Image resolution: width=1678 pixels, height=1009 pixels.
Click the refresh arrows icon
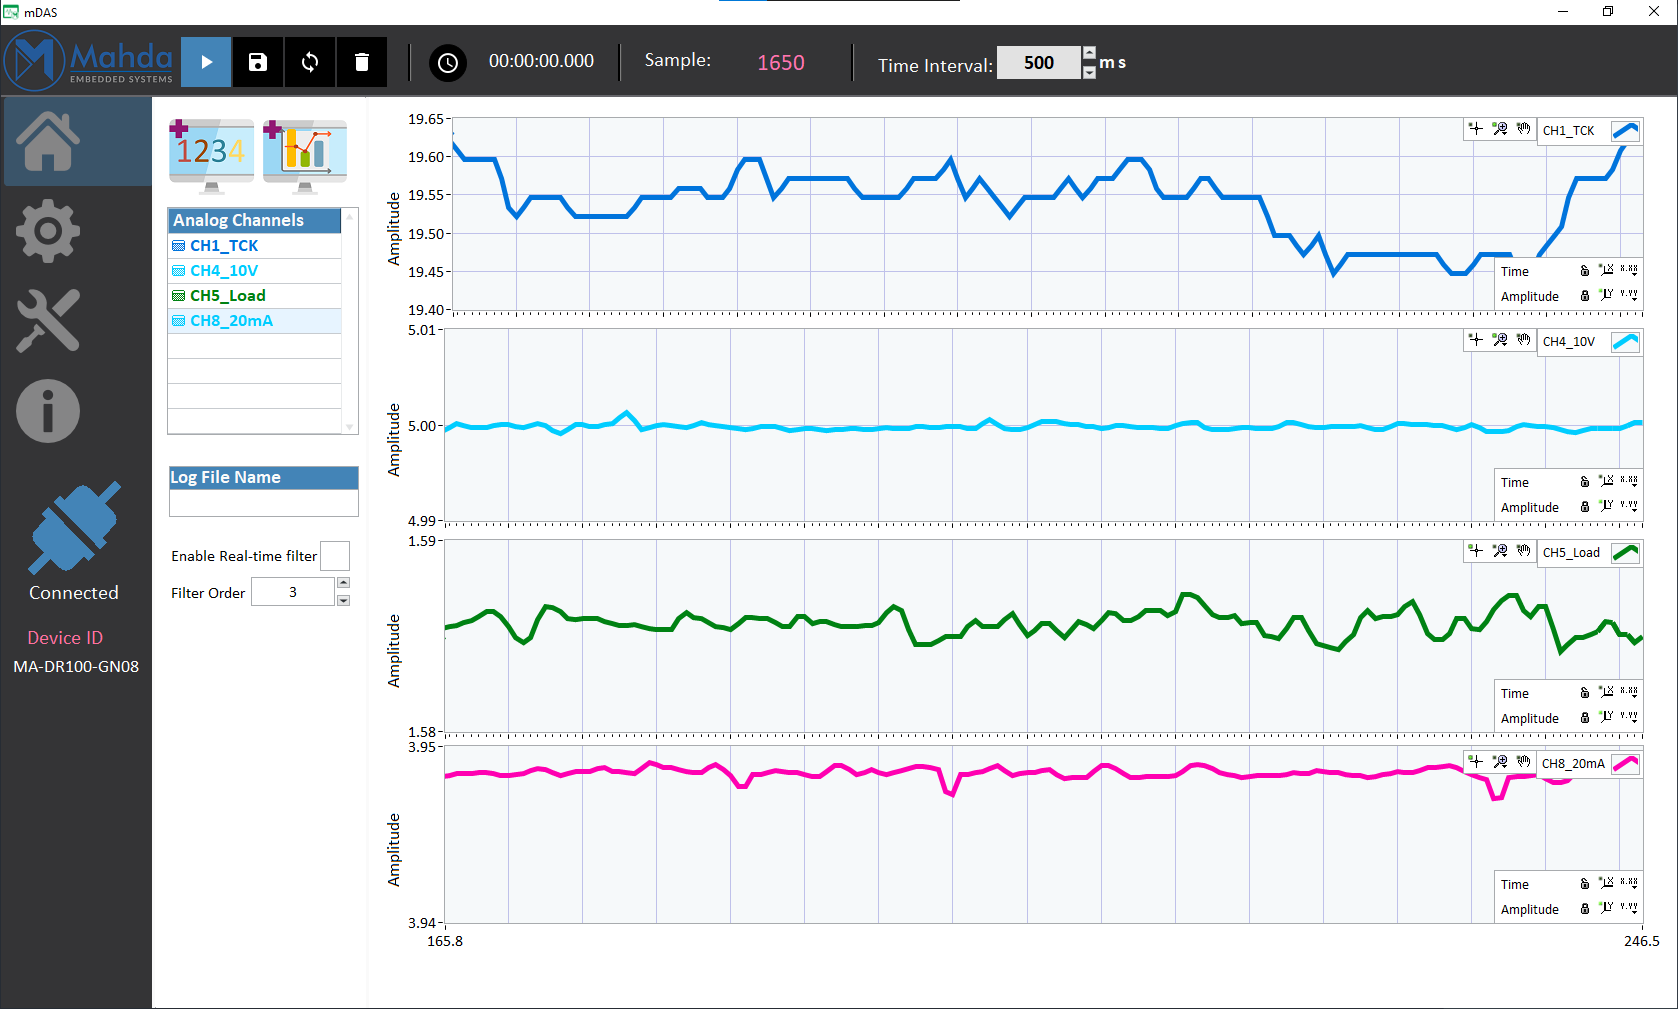coord(310,62)
